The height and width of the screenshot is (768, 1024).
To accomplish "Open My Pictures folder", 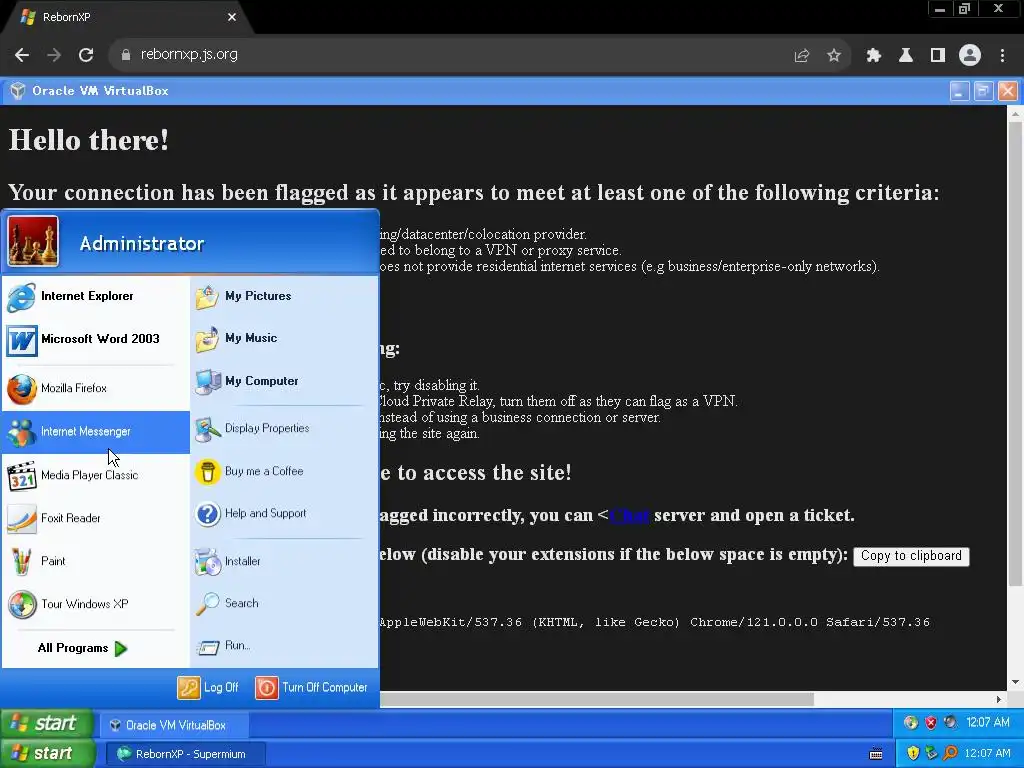I will coord(283,296).
